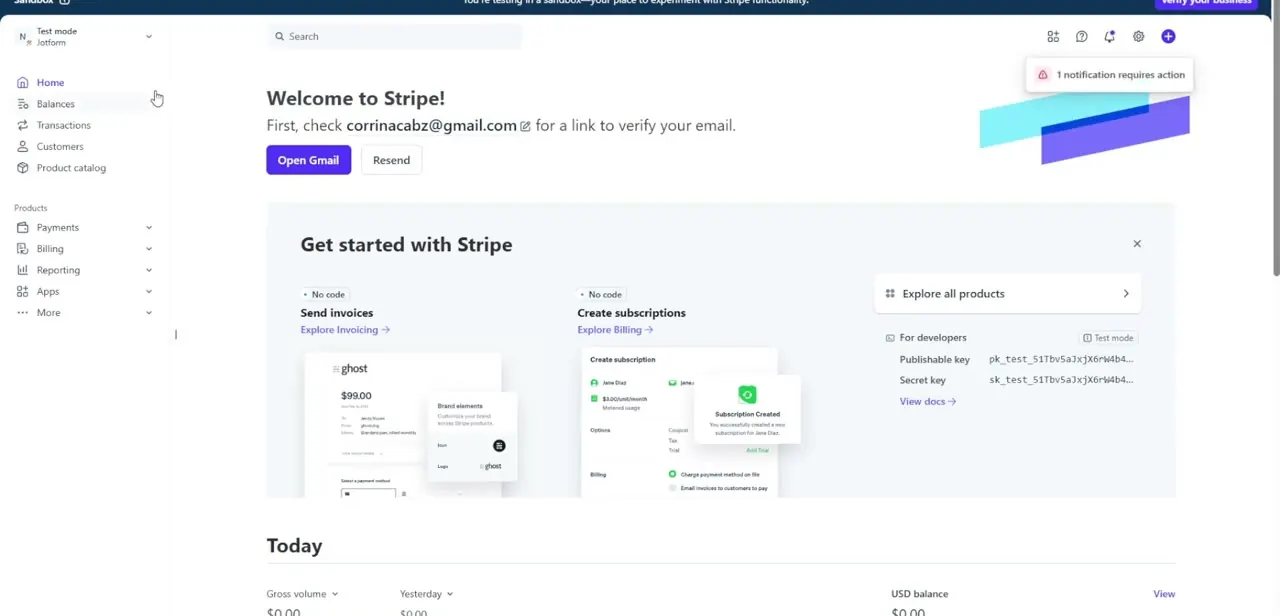The image size is (1280, 616).
Task: Open the Gross volume dropdown
Action: click(302, 594)
